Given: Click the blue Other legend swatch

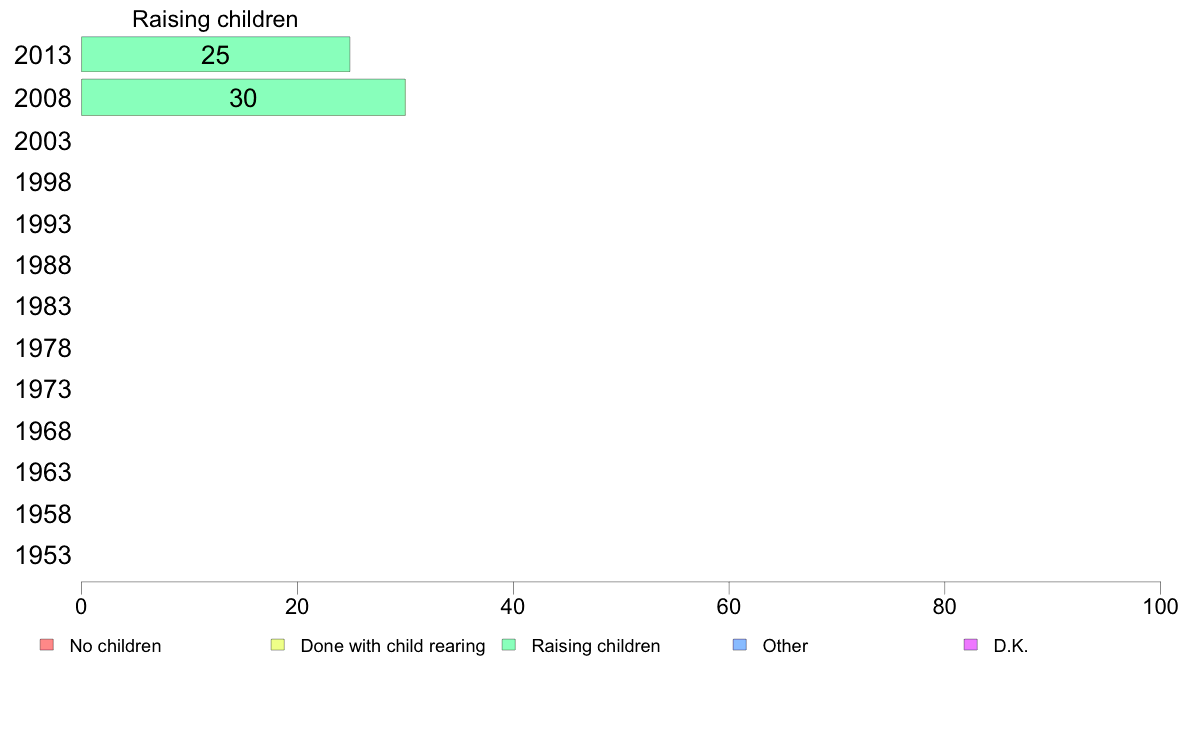Looking at the screenshot, I should [x=740, y=645].
